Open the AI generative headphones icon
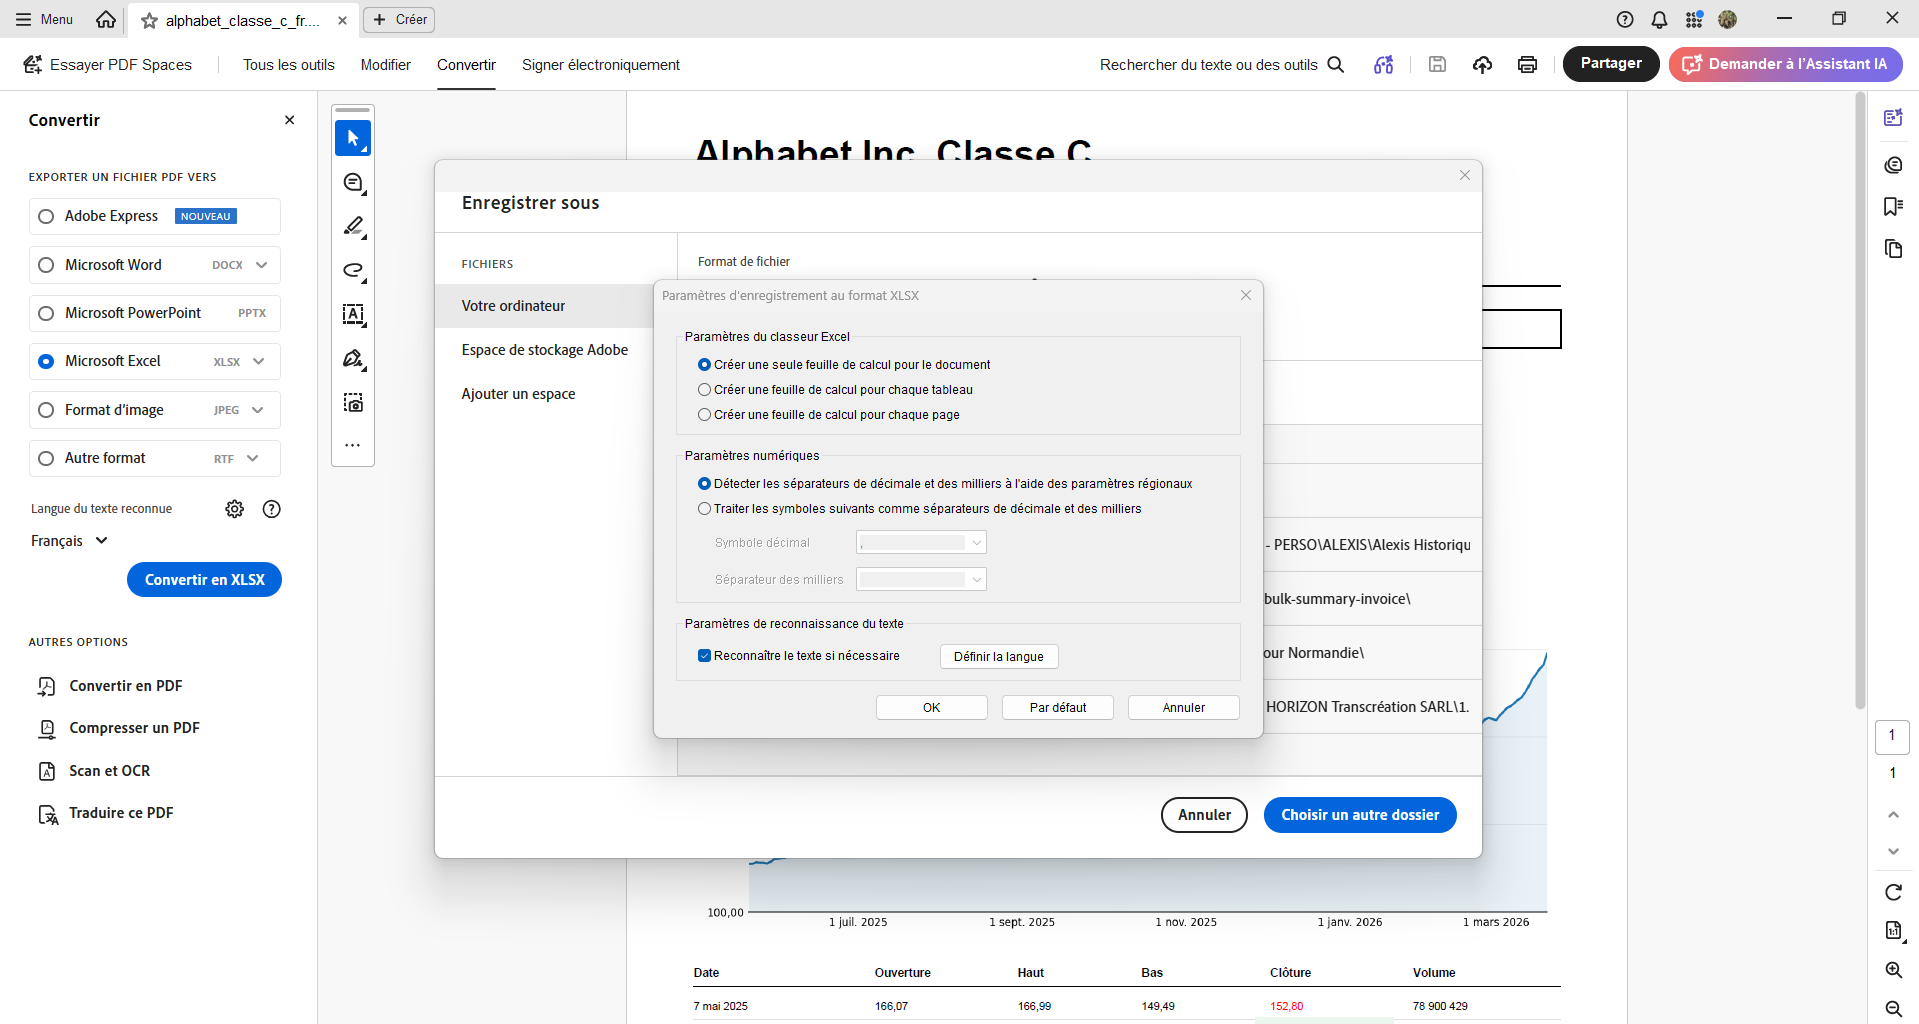Viewport: 1919px width, 1024px height. tap(1384, 65)
